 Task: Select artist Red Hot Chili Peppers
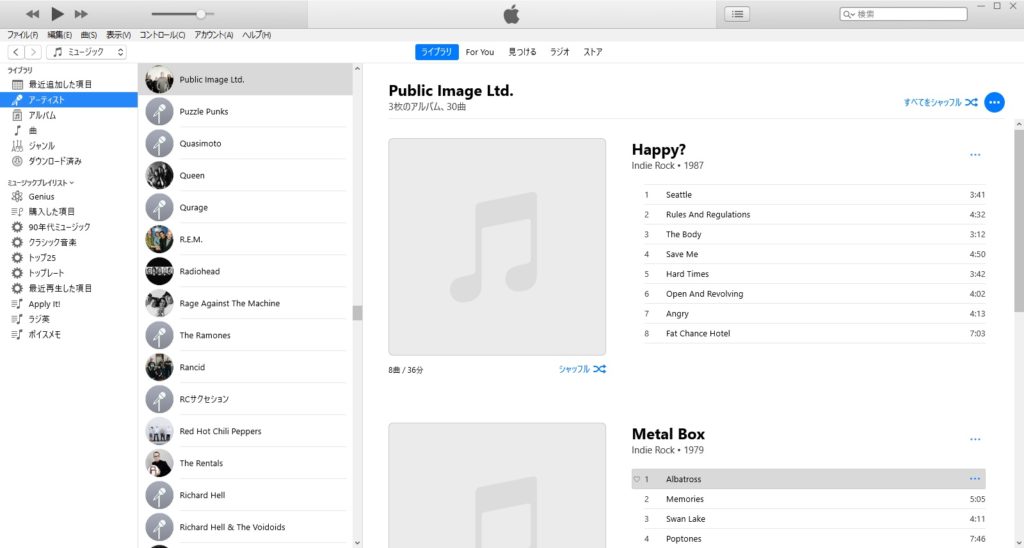pyautogui.click(x=245, y=432)
